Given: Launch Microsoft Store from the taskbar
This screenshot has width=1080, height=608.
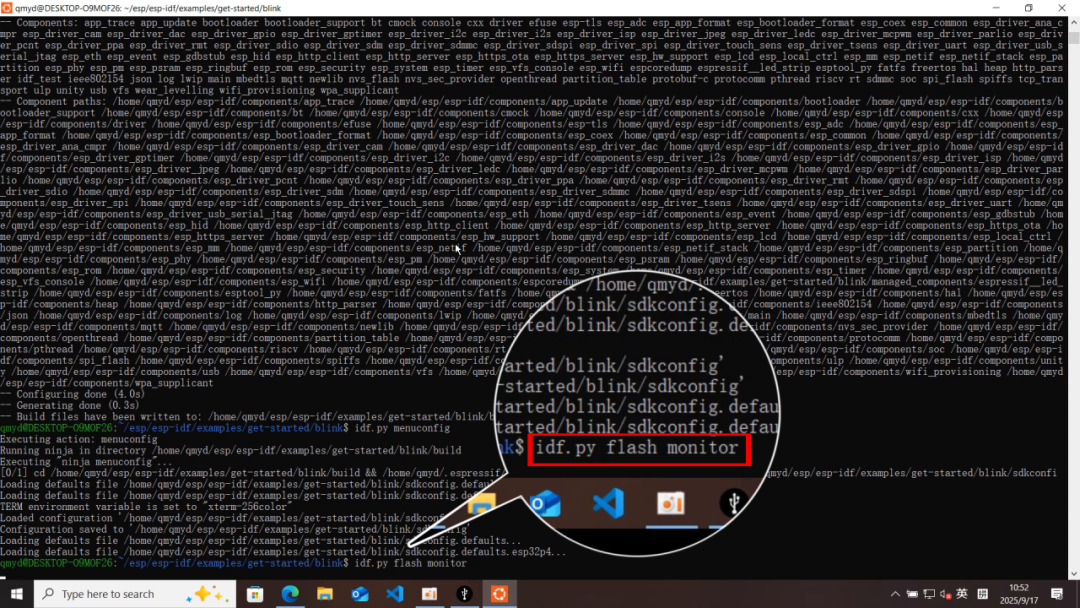Looking at the screenshot, I should click(256, 594).
